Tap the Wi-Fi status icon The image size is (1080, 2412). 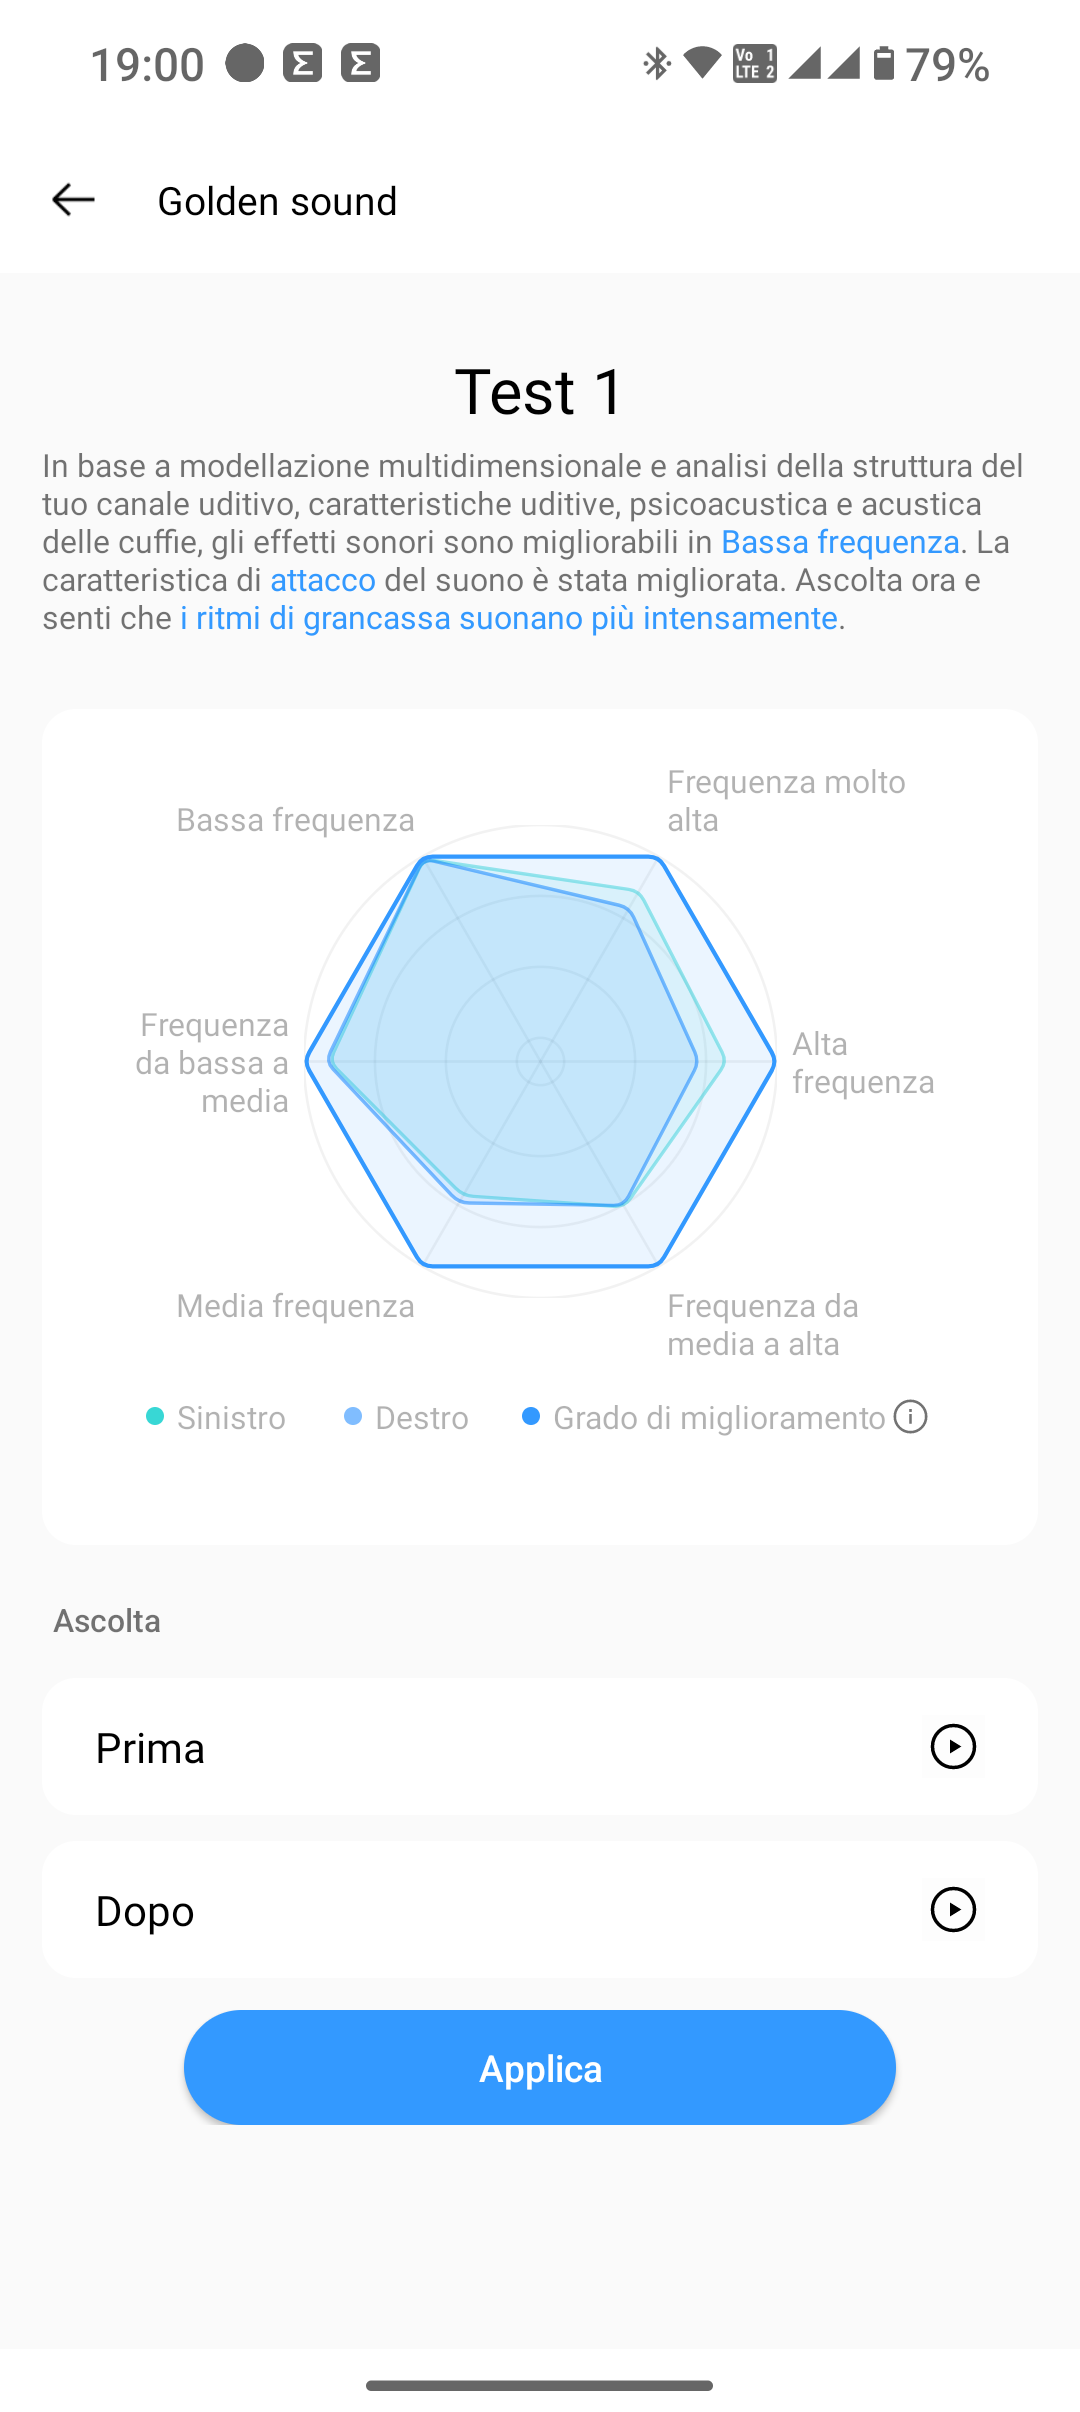tap(702, 64)
